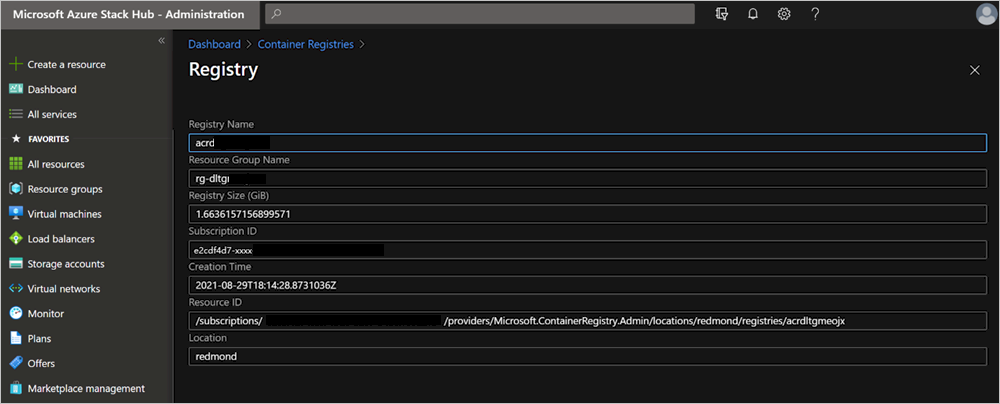
Task: Click the help question mark icon
Action: 815,14
